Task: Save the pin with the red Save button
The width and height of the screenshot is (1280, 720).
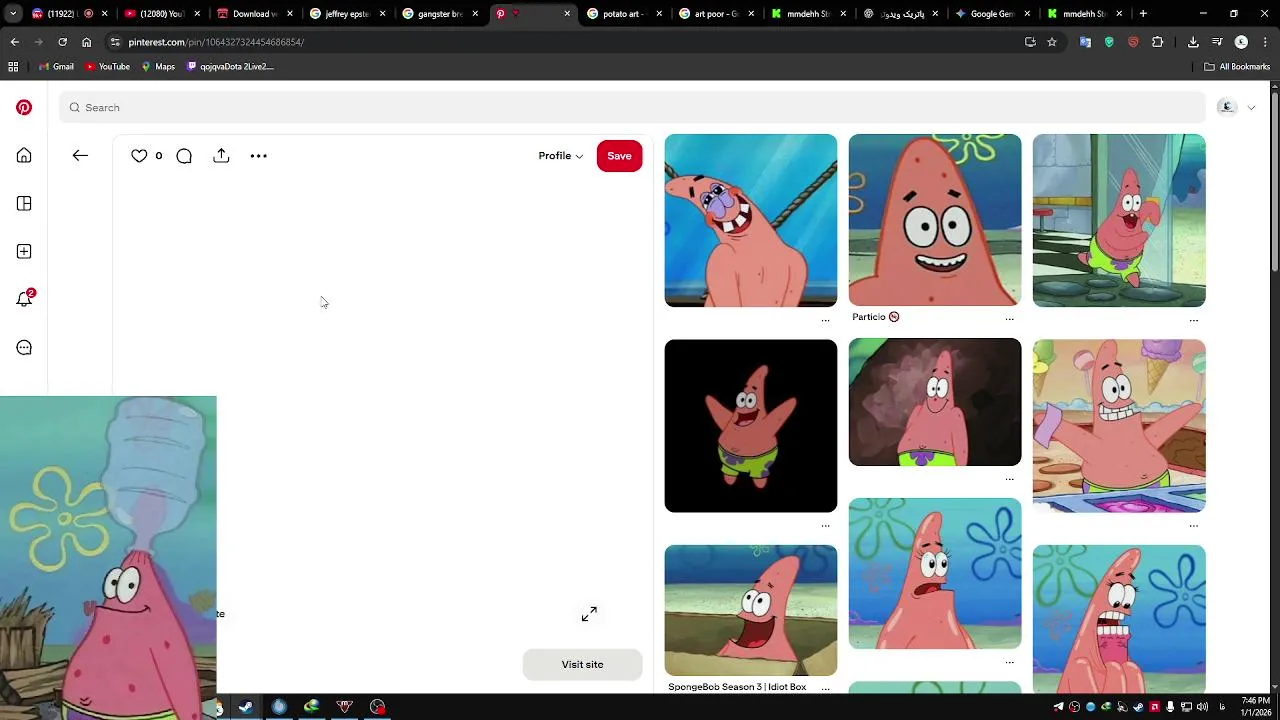Action: click(619, 155)
